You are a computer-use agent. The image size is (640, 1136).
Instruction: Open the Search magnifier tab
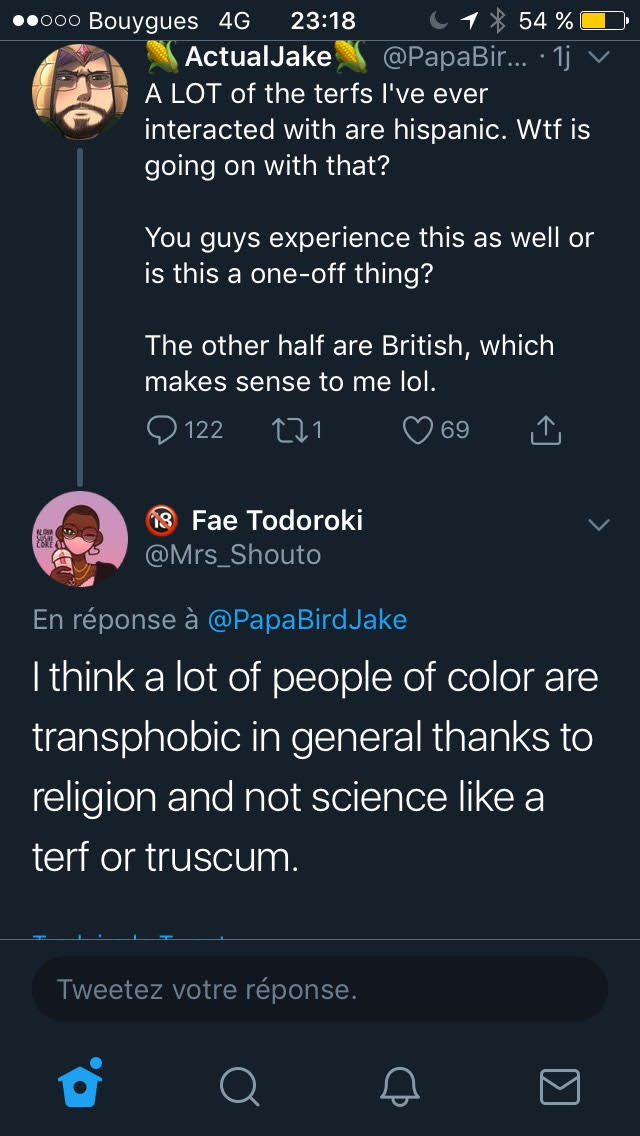tap(239, 1085)
